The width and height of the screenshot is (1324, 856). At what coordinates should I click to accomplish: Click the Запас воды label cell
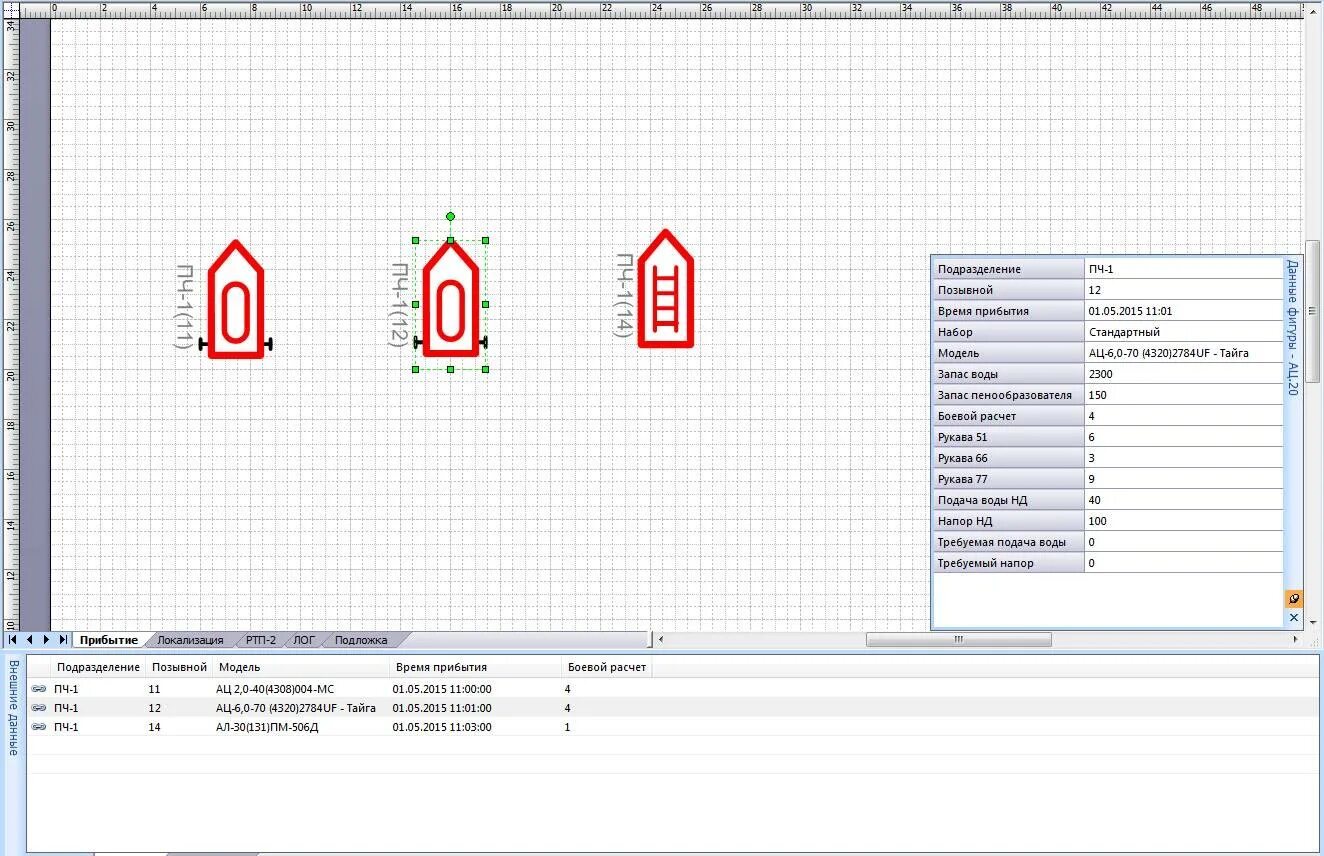[1008, 374]
